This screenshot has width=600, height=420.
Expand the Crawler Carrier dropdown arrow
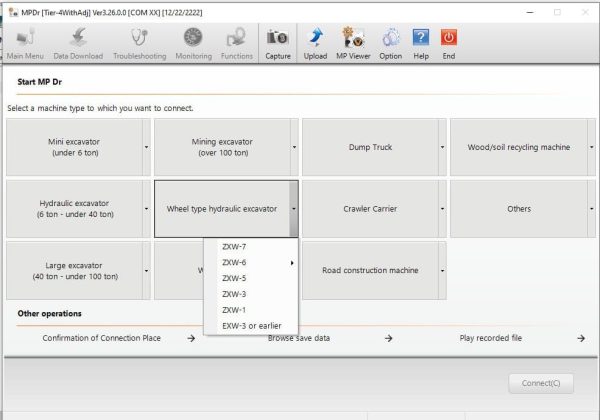[442, 209]
